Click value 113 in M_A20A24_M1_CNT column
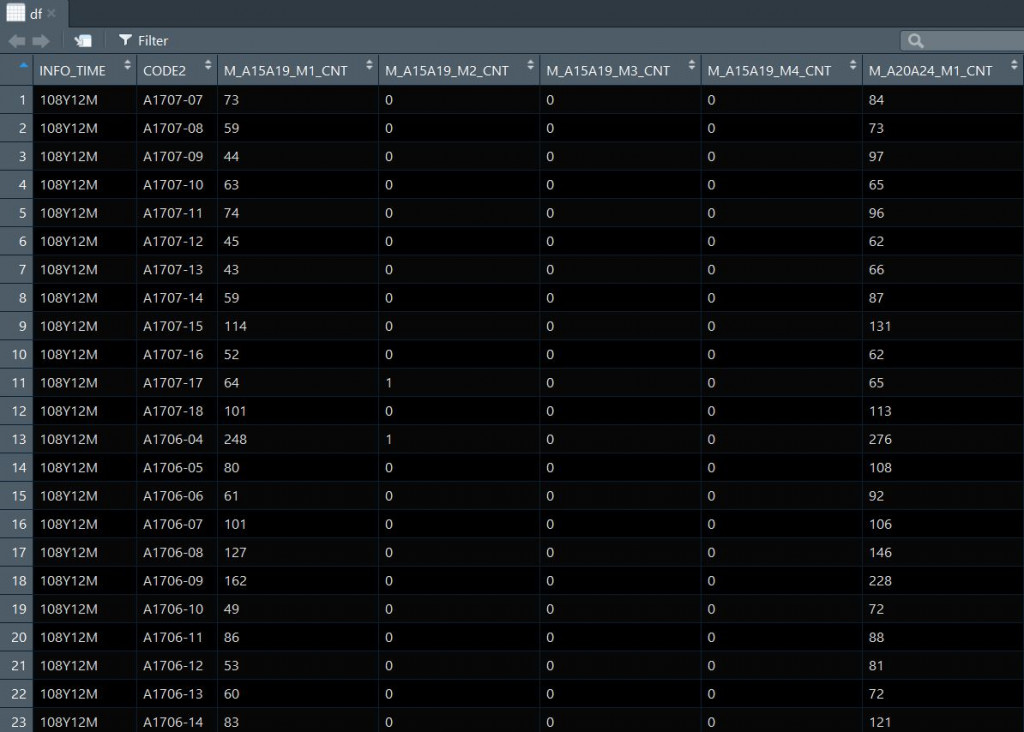The width and height of the screenshot is (1024, 732). tap(880, 411)
